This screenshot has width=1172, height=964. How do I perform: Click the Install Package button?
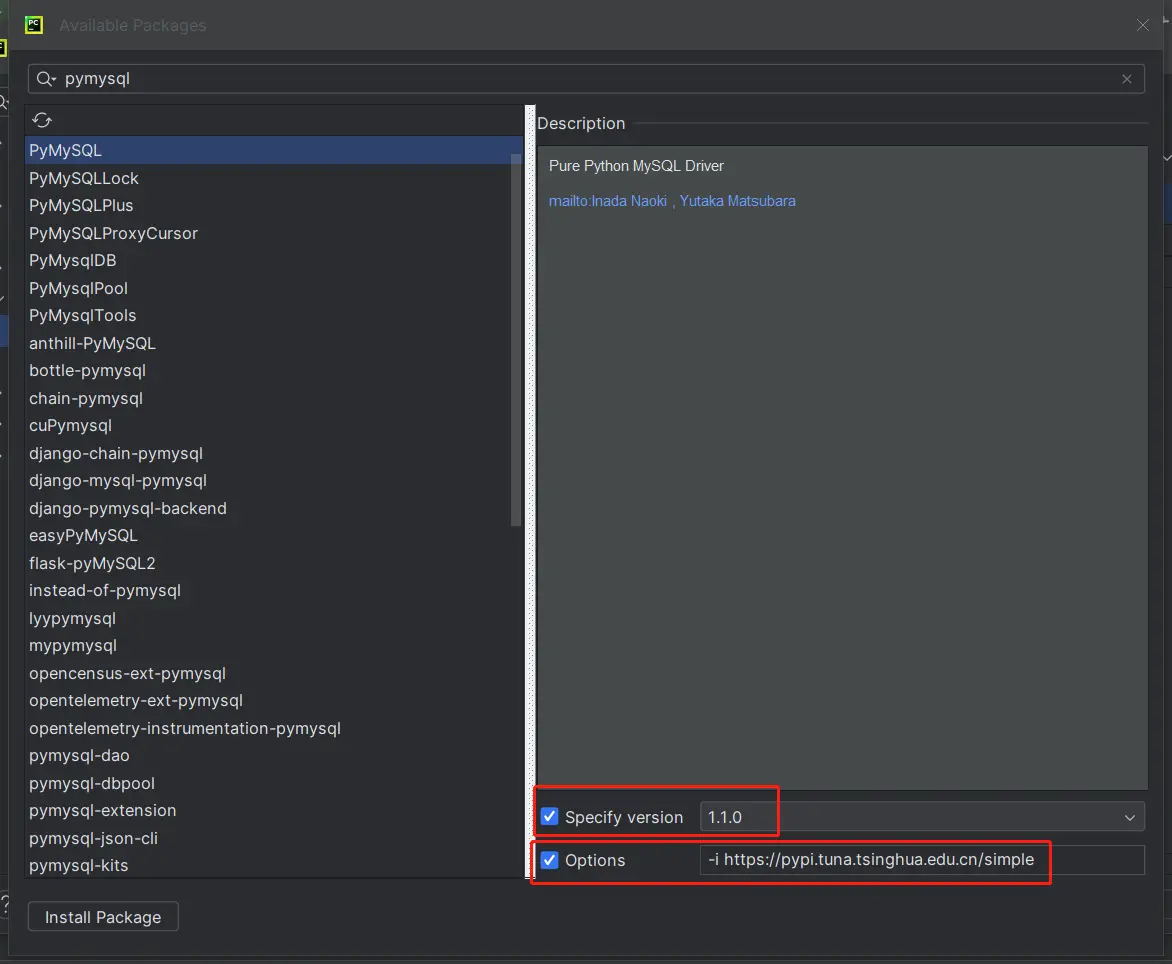click(x=103, y=917)
